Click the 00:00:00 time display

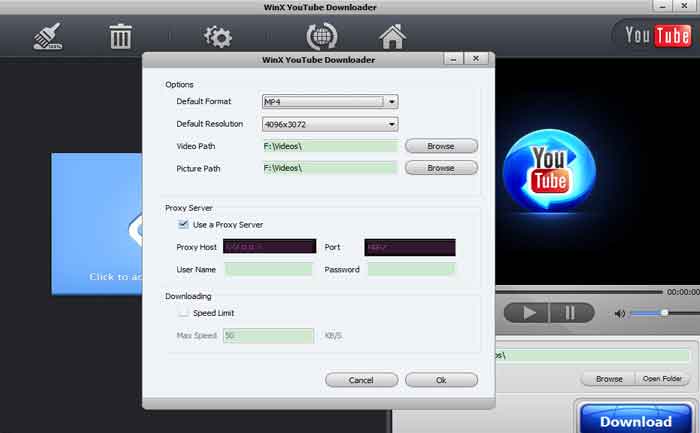(683, 292)
